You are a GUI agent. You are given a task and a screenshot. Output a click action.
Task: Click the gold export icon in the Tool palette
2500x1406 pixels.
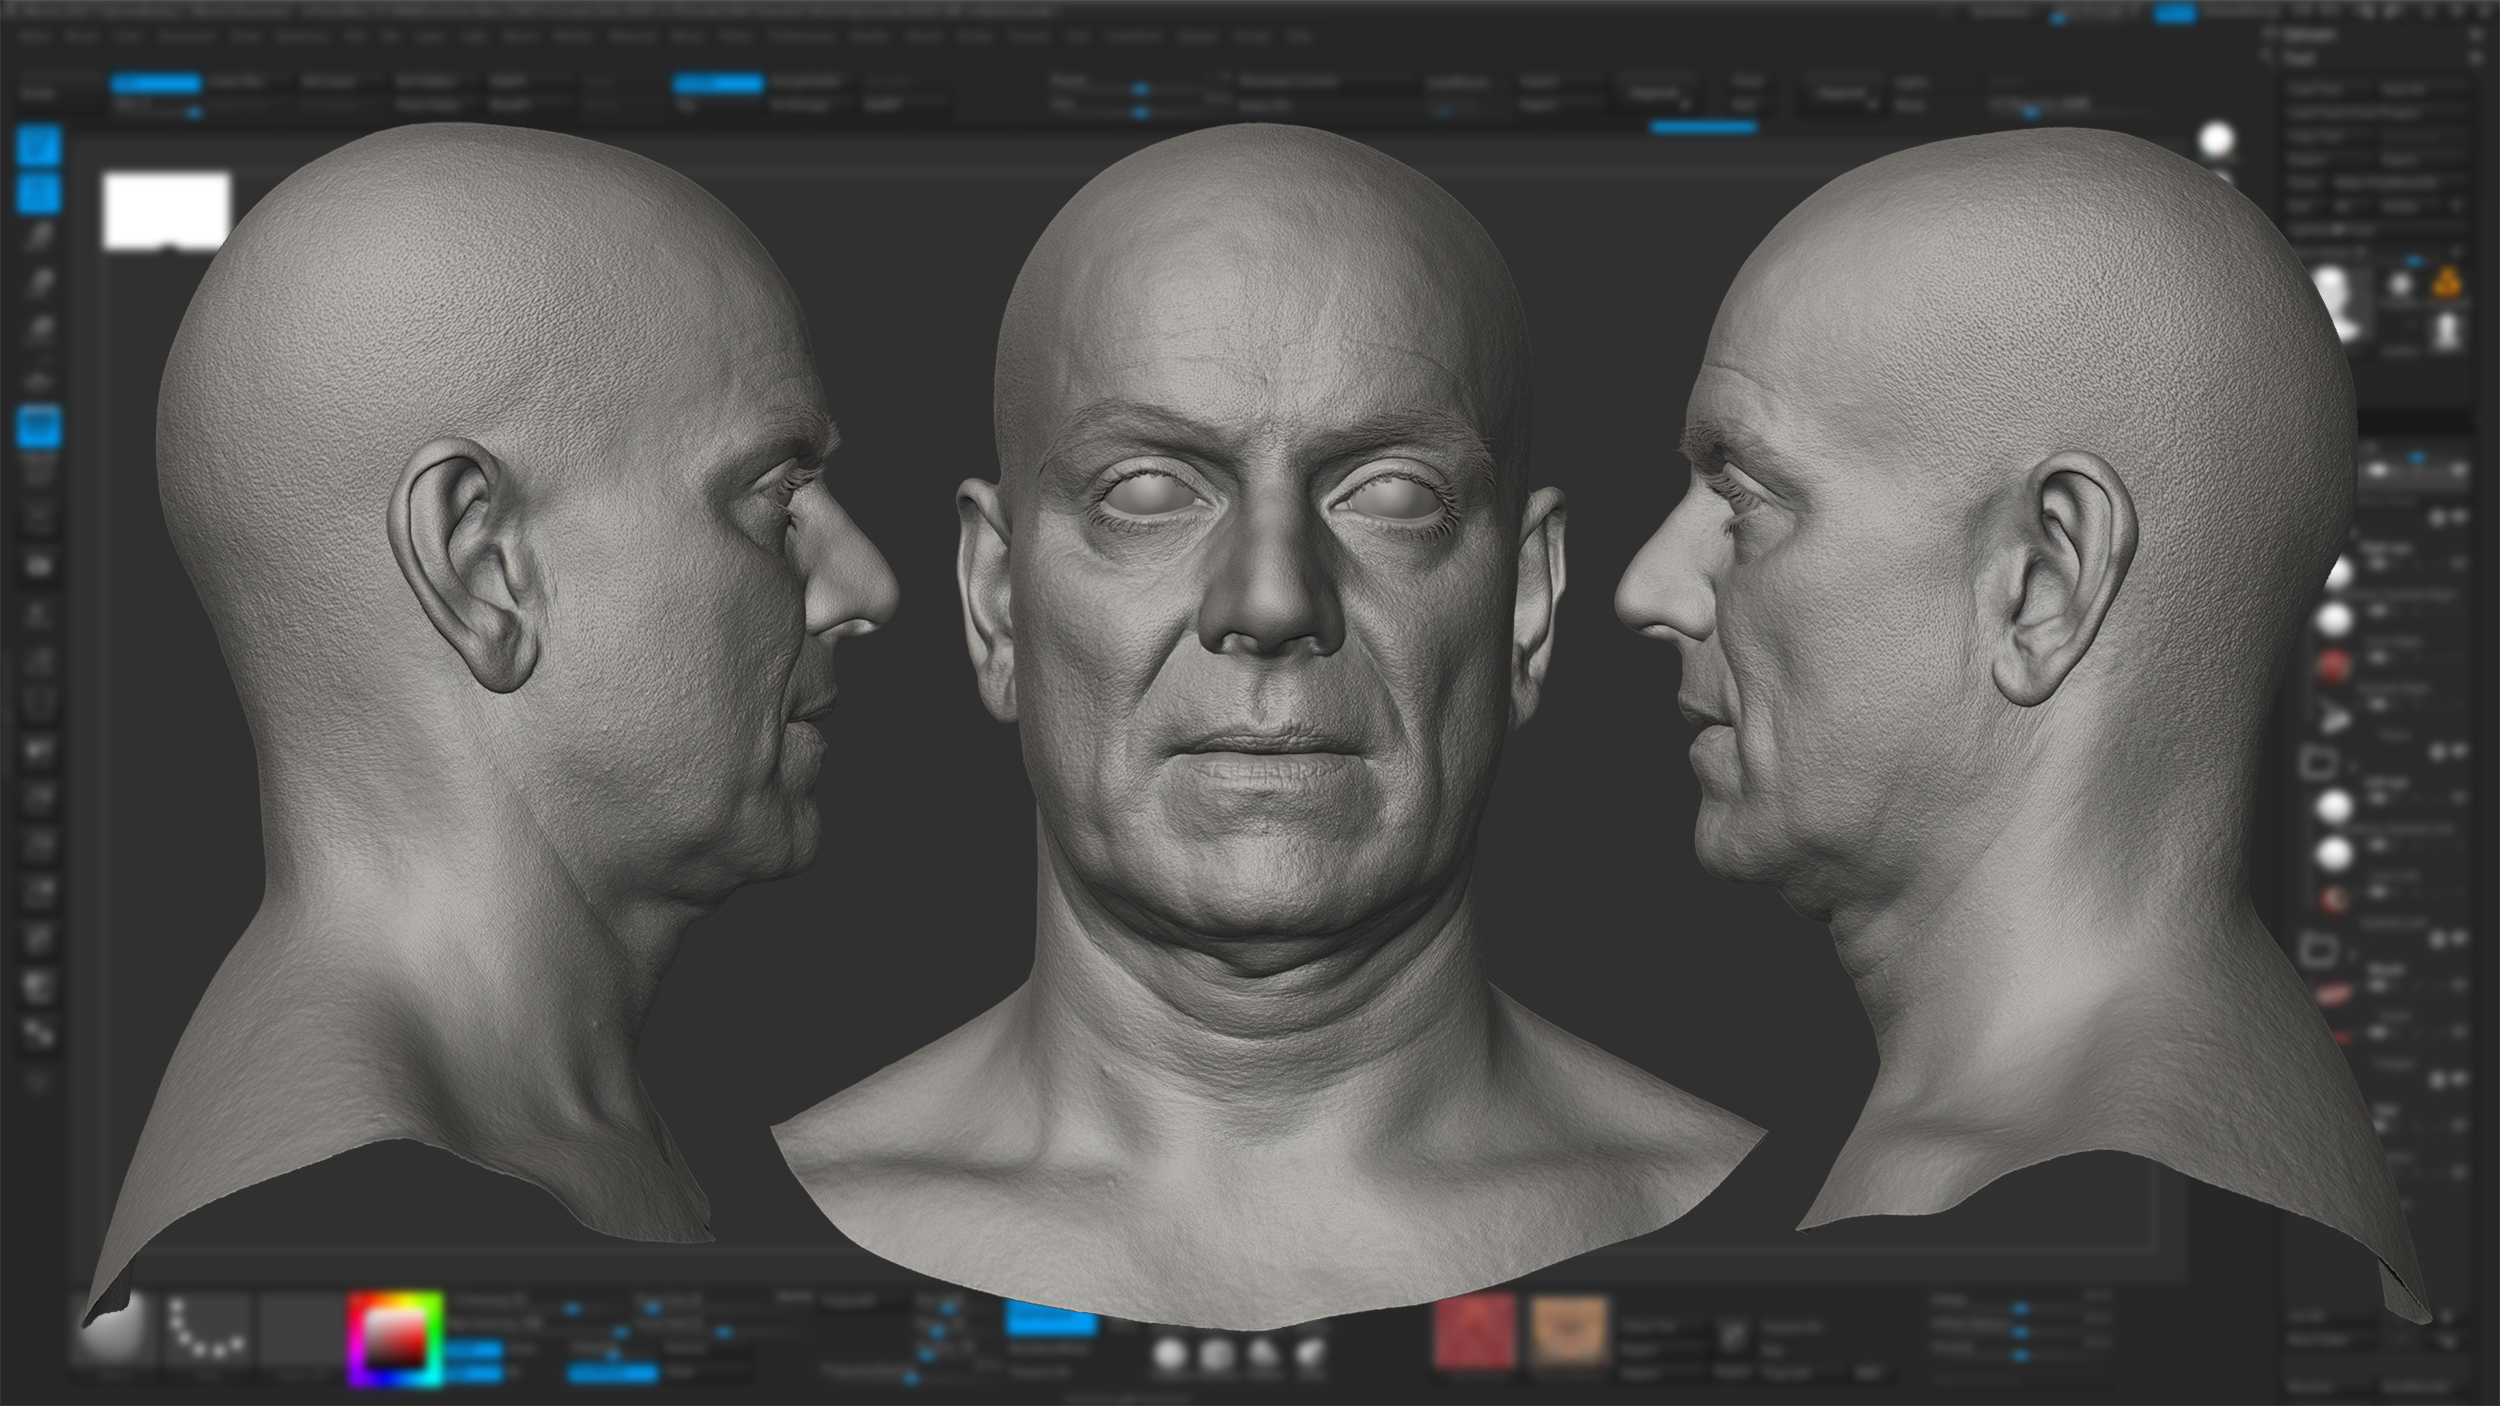coord(2449,281)
